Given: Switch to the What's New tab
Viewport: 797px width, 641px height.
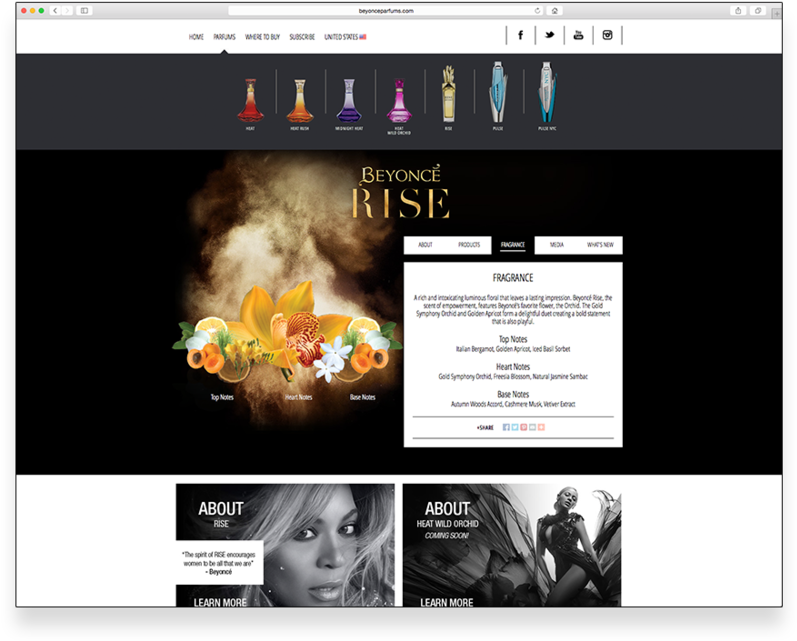Looking at the screenshot, I should [600, 245].
